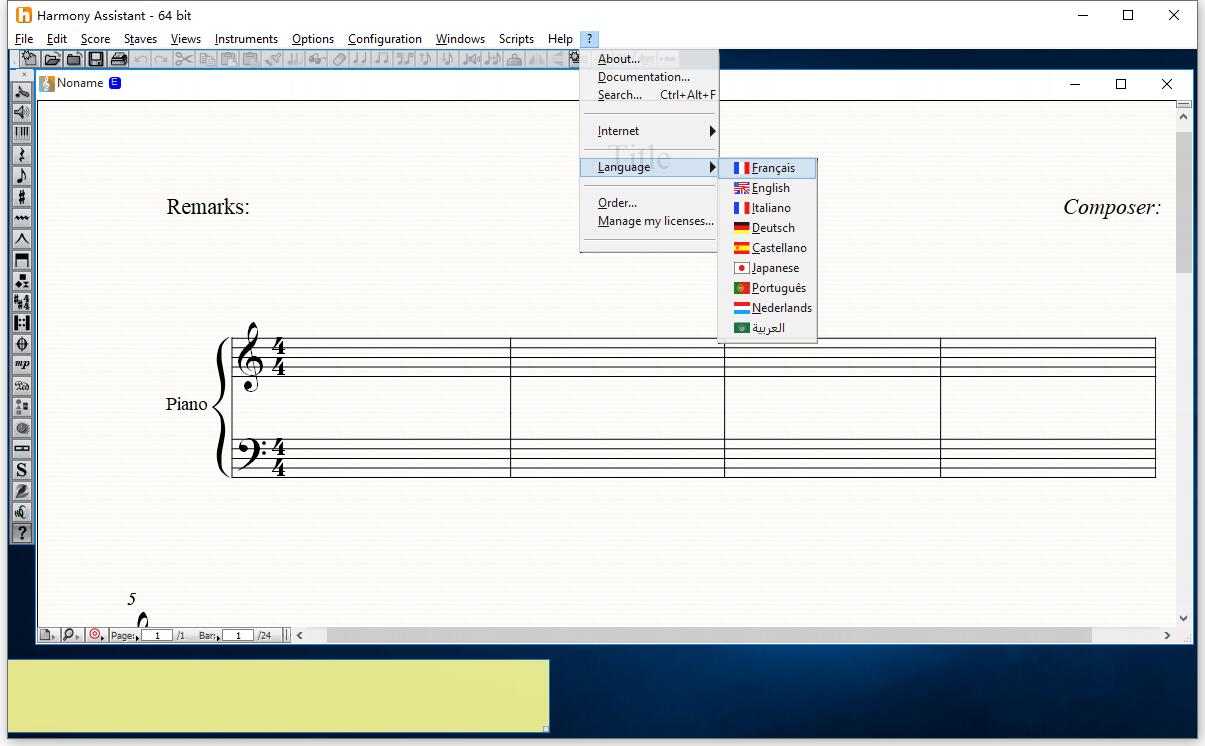
Task: Open the Instruments menu
Action: coord(246,39)
